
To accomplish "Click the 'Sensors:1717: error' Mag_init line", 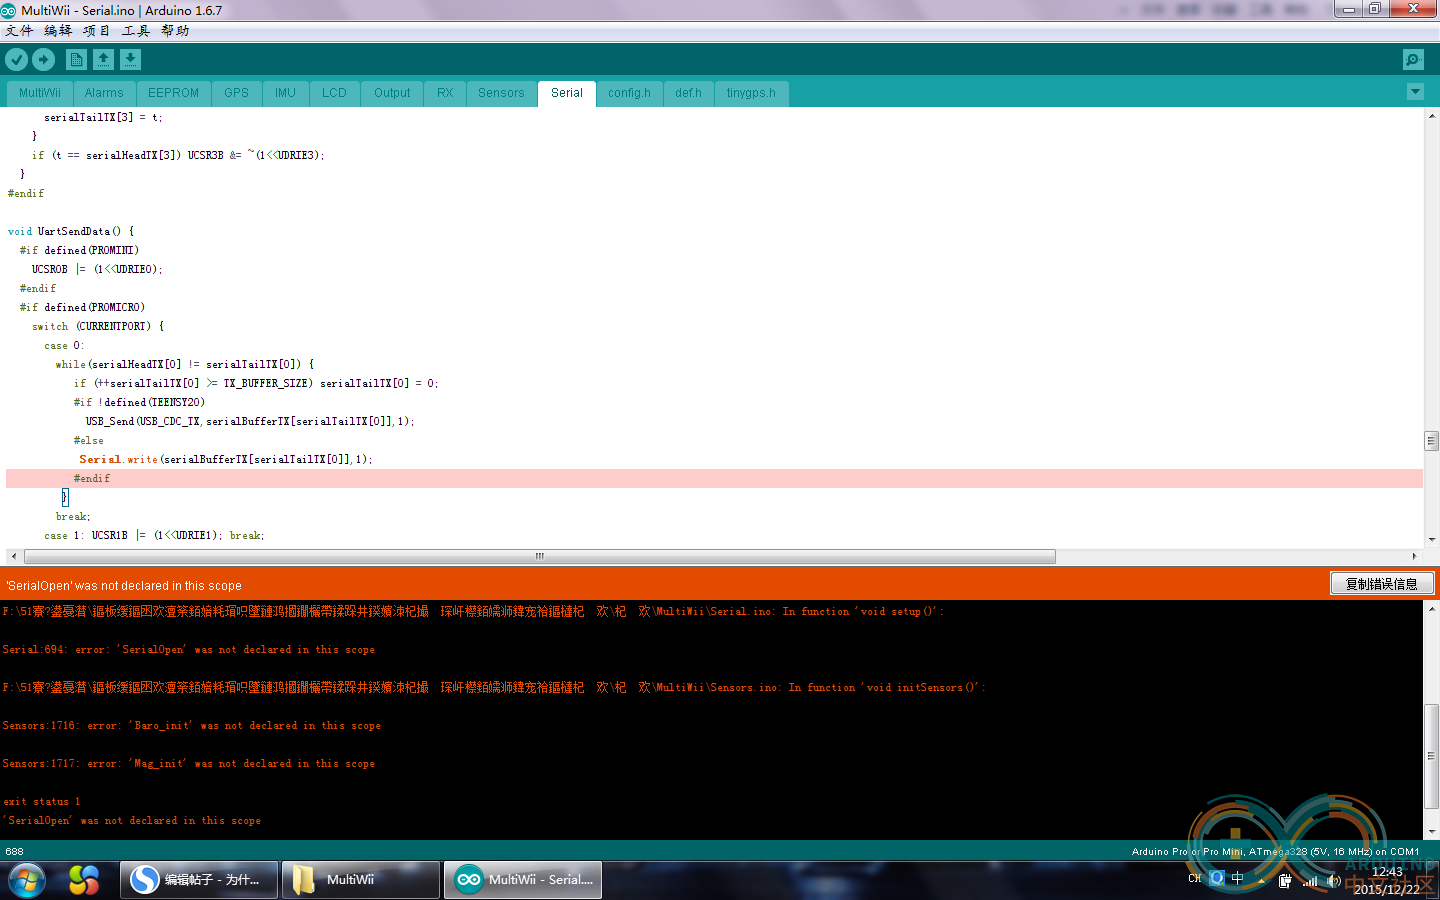I will pos(189,764).
